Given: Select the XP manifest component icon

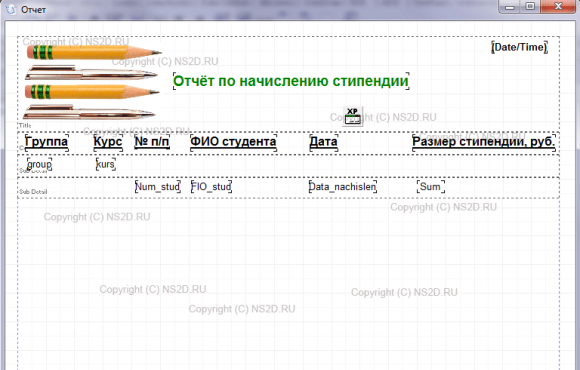Looking at the screenshot, I should pos(353,117).
